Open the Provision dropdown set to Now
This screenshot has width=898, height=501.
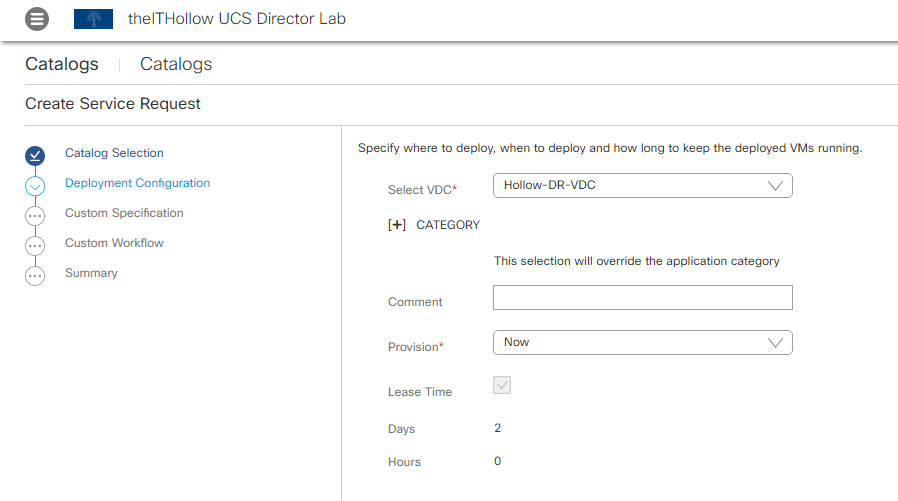[642, 343]
